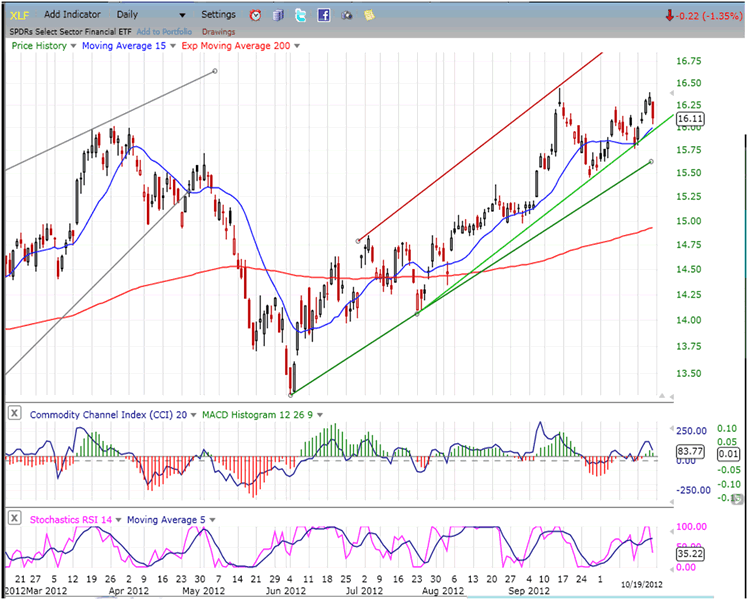
Task: Click the camera snapshot icon
Action: coord(346,16)
